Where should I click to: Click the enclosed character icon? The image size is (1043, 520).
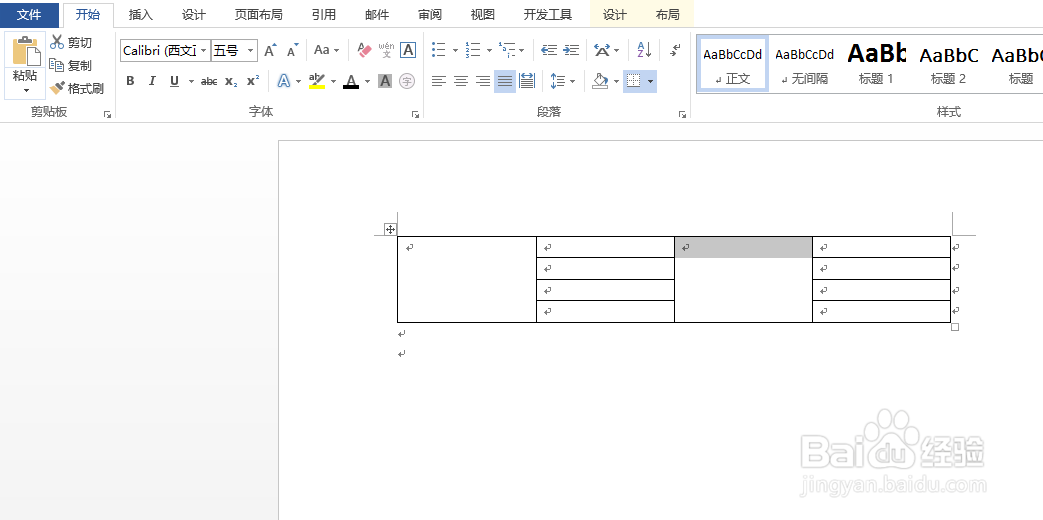pyautogui.click(x=407, y=81)
